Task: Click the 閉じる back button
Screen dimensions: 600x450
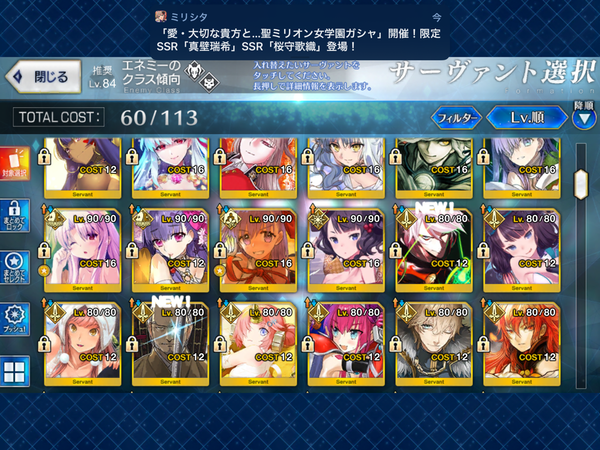Action: click(x=43, y=77)
